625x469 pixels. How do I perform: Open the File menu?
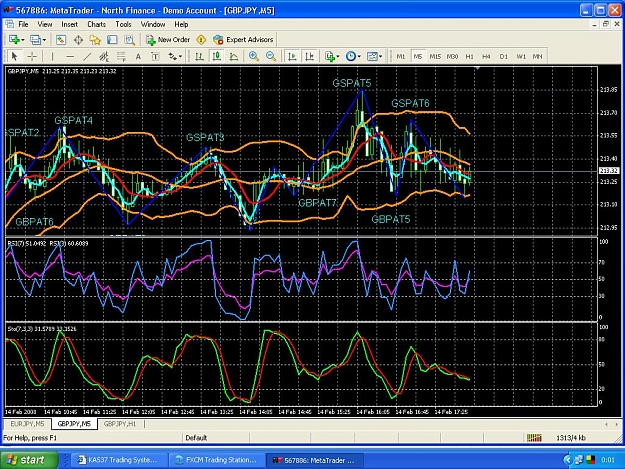[24, 24]
